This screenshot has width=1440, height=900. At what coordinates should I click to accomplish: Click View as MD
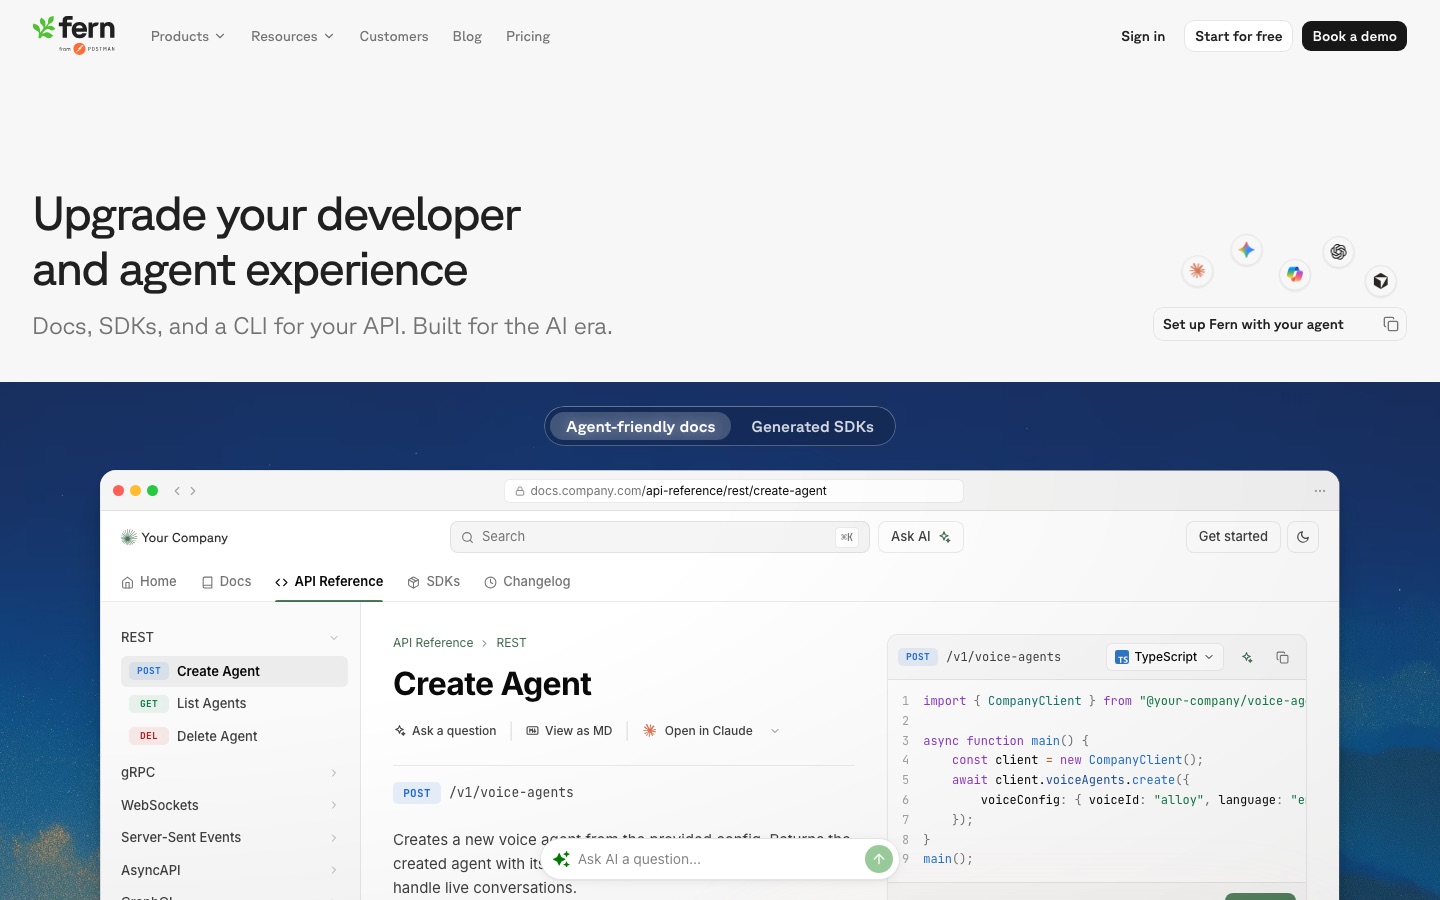(x=569, y=731)
